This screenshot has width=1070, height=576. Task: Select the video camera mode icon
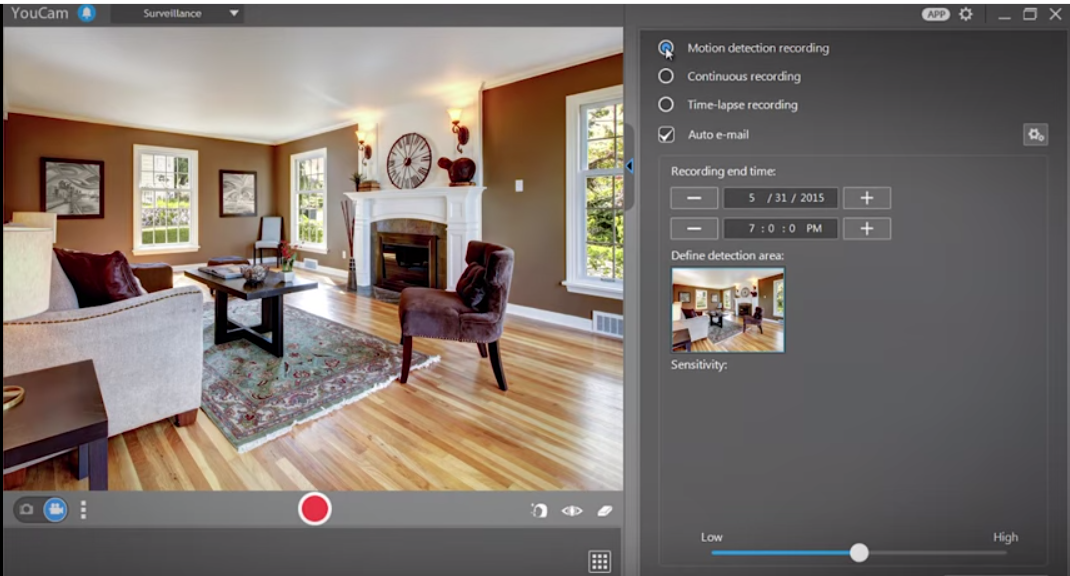point(54,510)
